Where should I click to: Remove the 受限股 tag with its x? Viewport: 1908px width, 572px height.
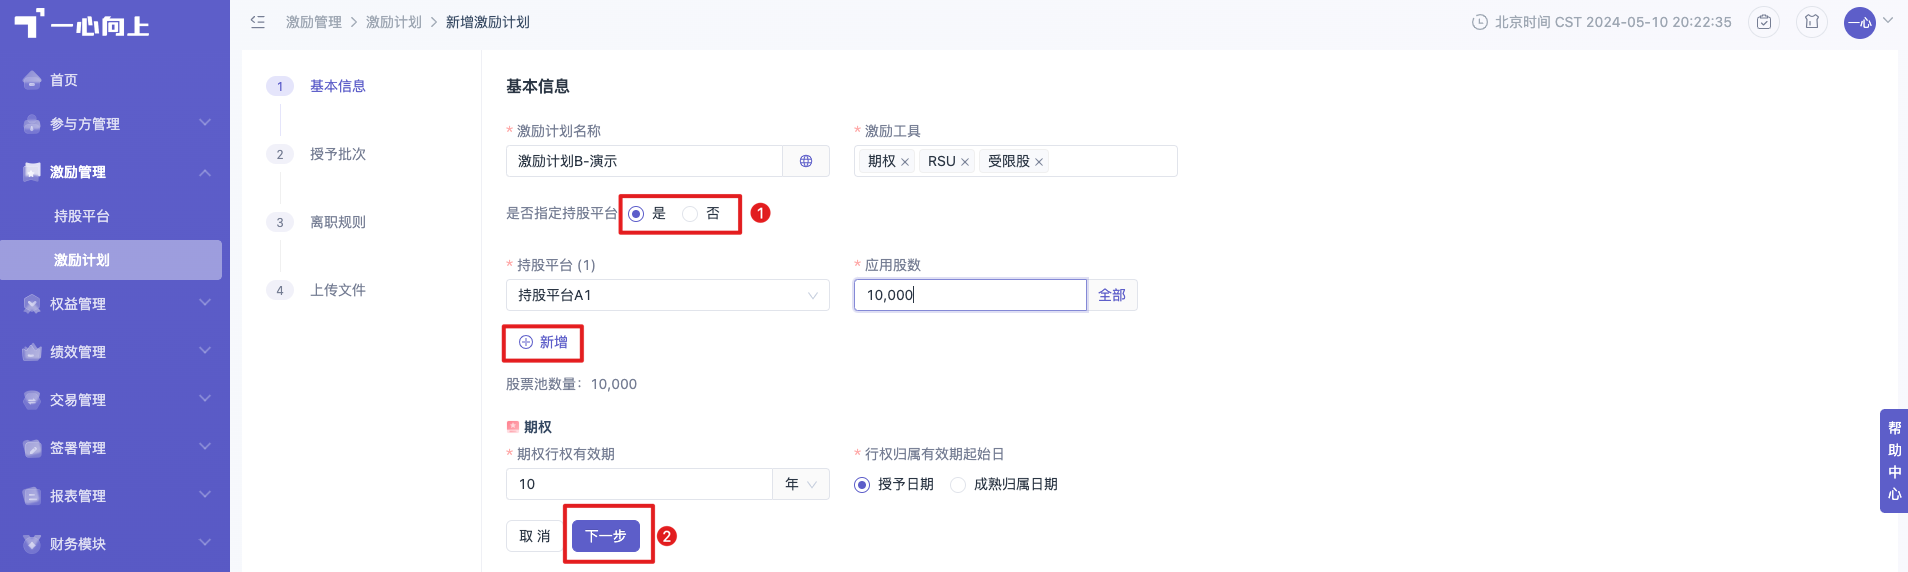click(1039, 162)
